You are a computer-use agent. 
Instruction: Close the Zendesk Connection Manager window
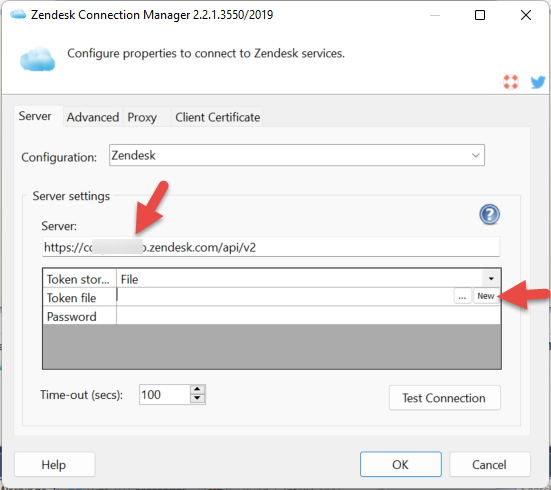pyautogui.click(x=526, y=15)
